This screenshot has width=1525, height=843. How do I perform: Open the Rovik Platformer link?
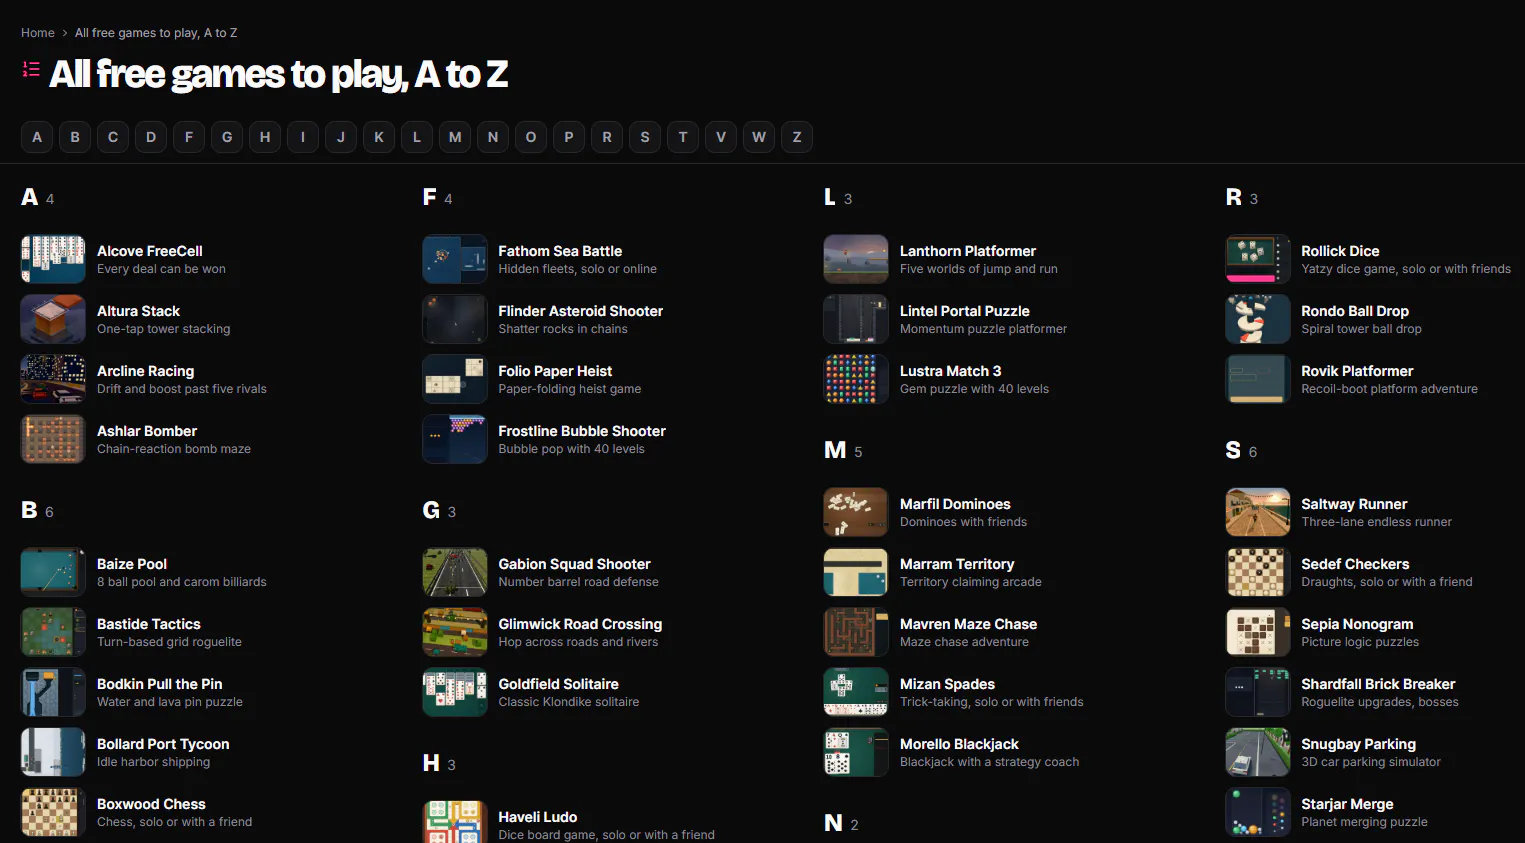click(x=1358, y=371)
